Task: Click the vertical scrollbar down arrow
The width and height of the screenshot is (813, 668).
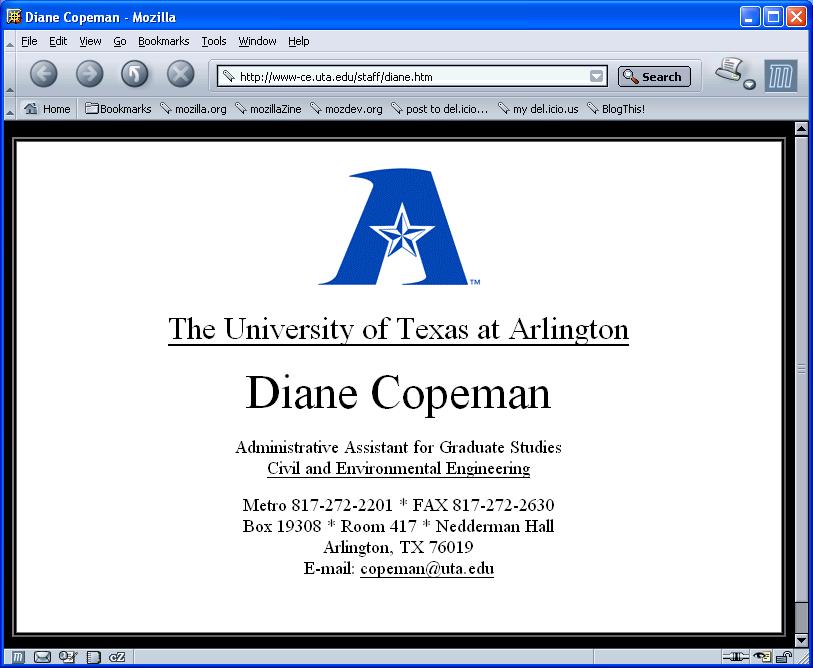Action: [801, 641]
